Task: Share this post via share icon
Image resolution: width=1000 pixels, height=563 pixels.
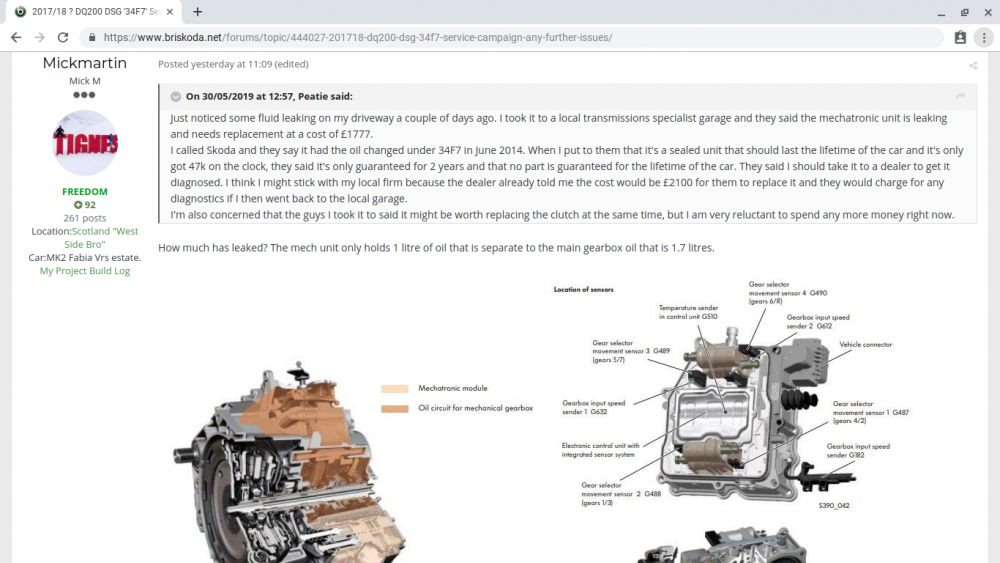Action: (973, 65)
